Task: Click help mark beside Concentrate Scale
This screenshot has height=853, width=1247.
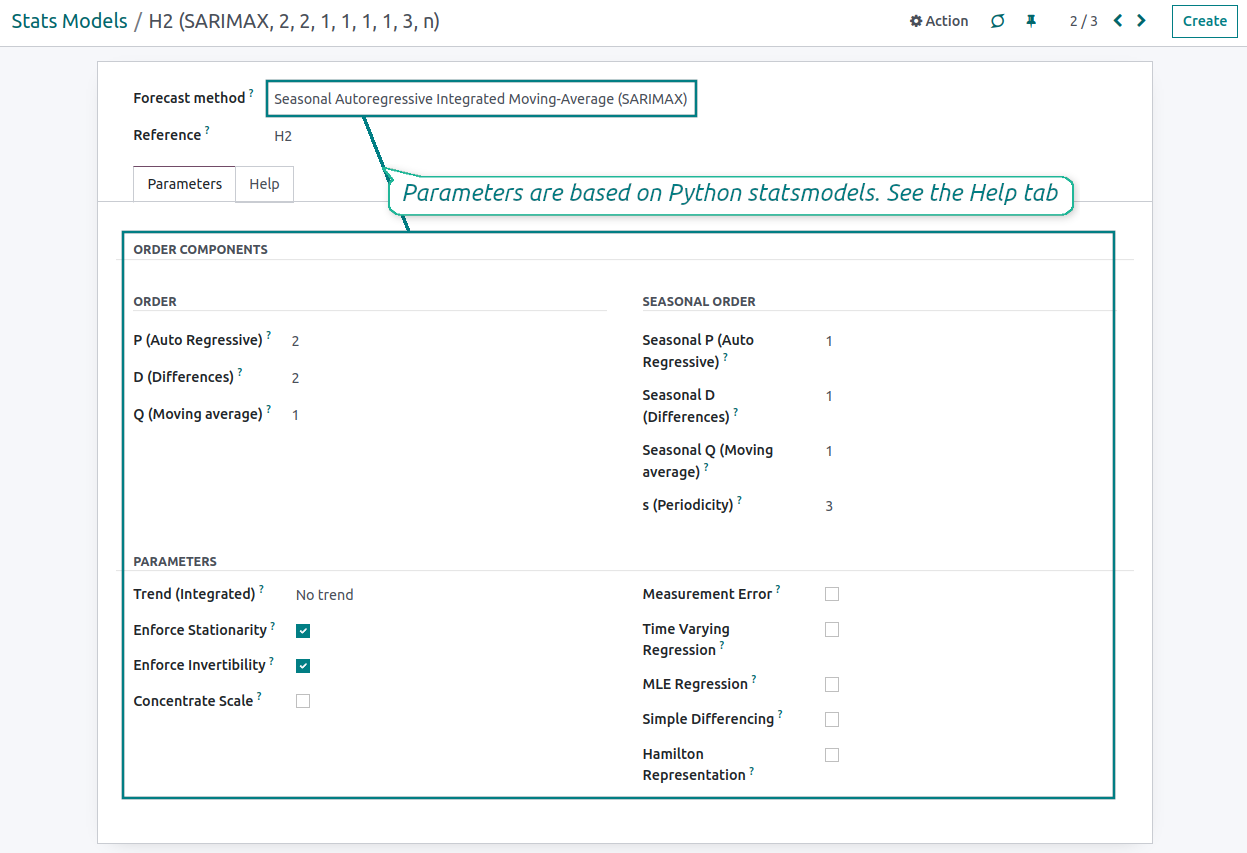Action: coord(259,696)
